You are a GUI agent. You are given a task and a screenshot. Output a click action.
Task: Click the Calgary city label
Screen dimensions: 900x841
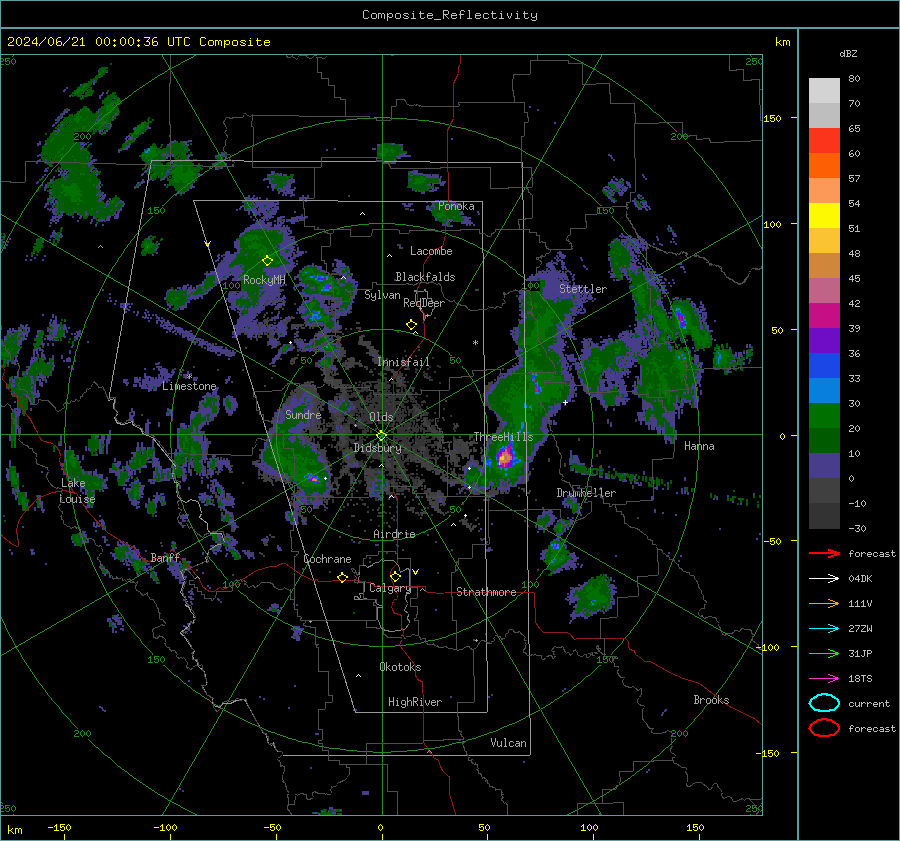pos(390,588)
